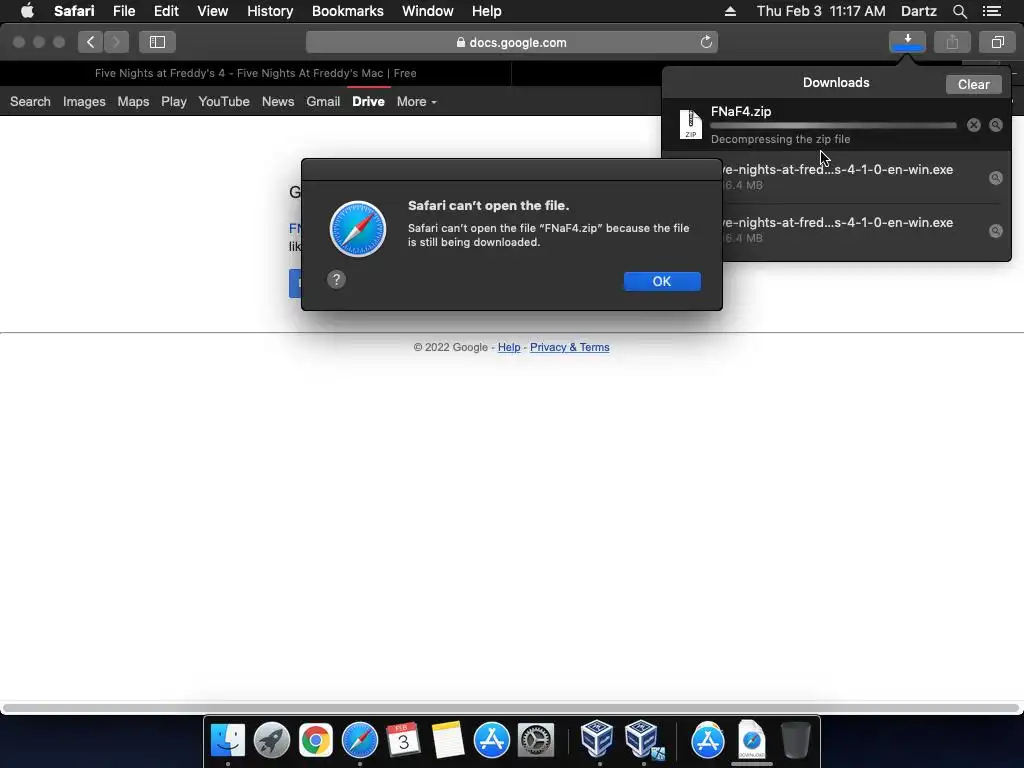The image size is (1024, 768).
Task: Click the Gmail link in the Google bar
Action: (x=323, y=101)
